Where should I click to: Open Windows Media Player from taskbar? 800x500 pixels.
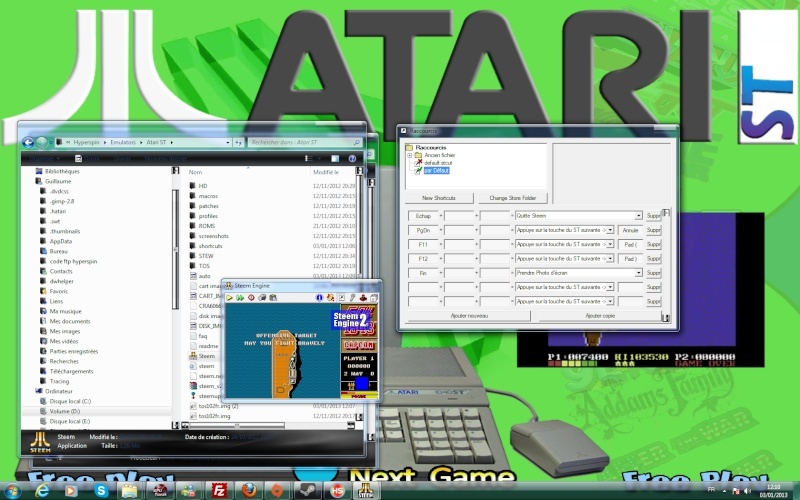coord(71,491)
